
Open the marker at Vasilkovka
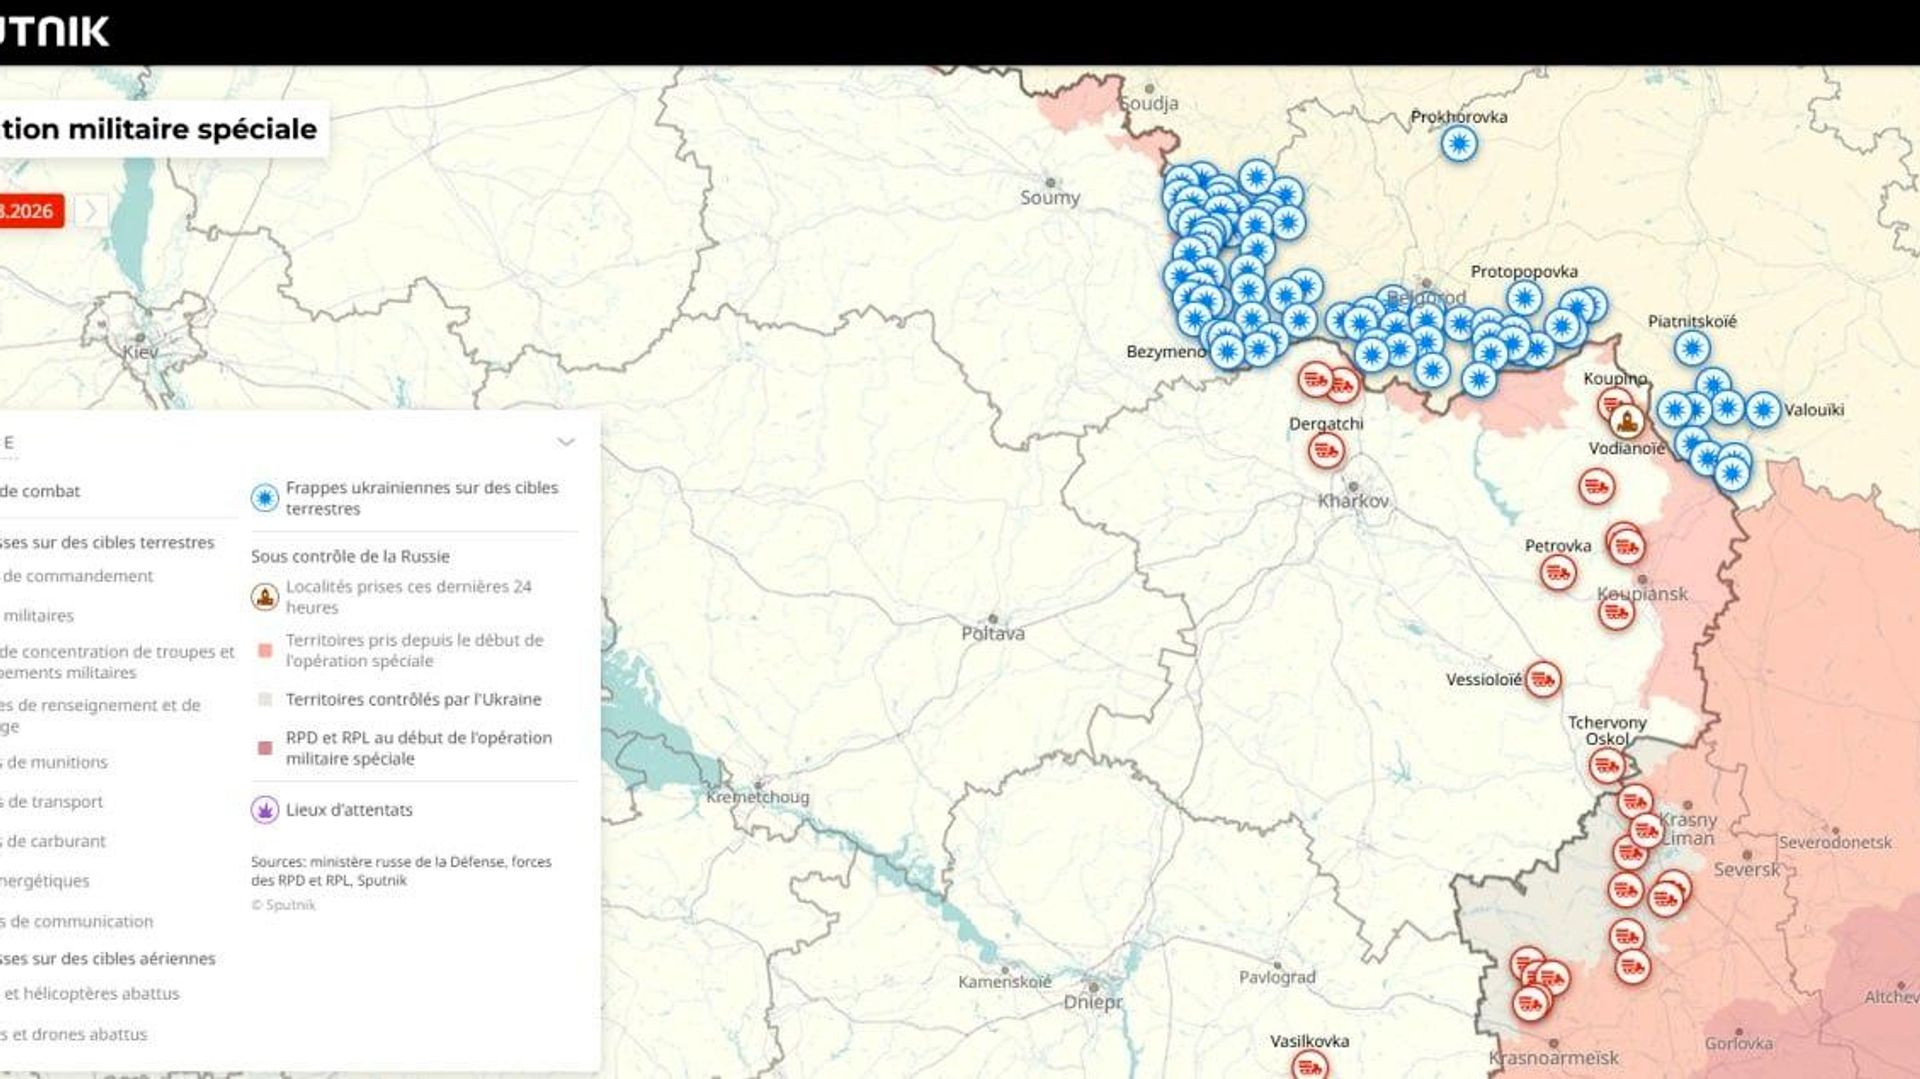[x=1309, y=1065]
